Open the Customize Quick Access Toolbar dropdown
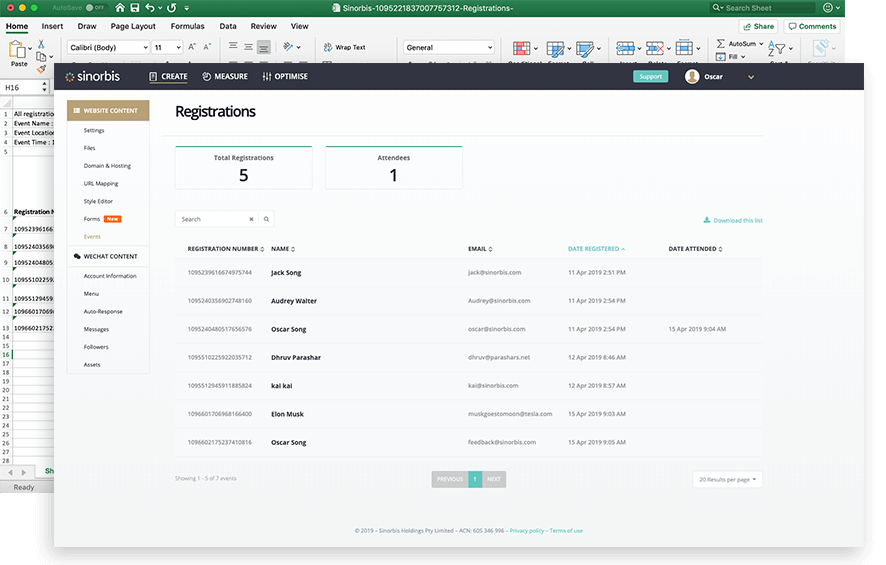The height and width of the screenshot is (565, 886). tap(186, 8)
